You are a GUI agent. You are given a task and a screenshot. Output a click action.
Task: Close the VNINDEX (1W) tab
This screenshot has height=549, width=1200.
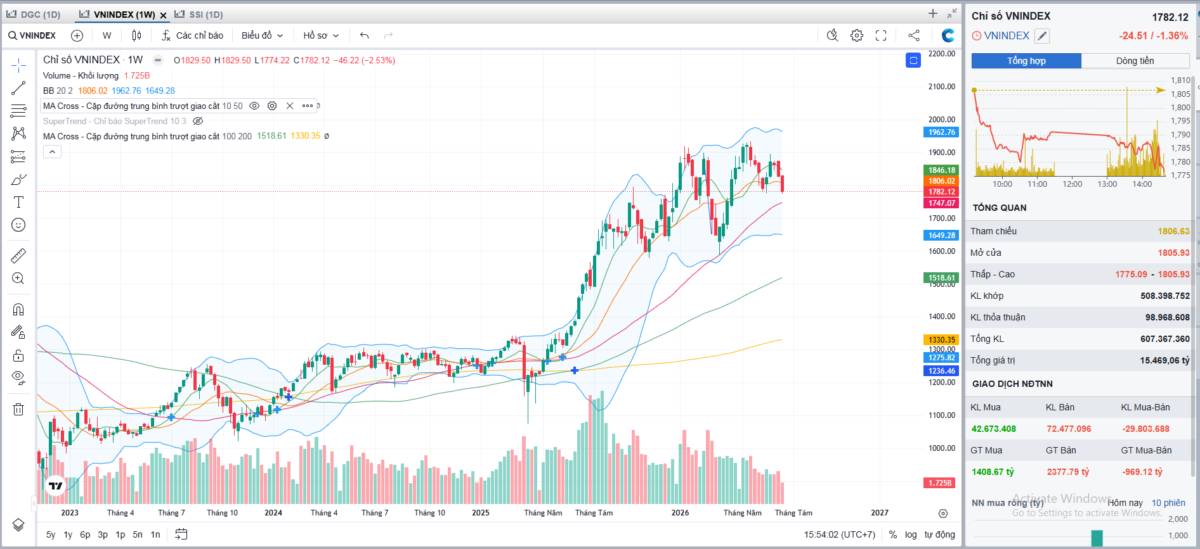coord(164,14)
